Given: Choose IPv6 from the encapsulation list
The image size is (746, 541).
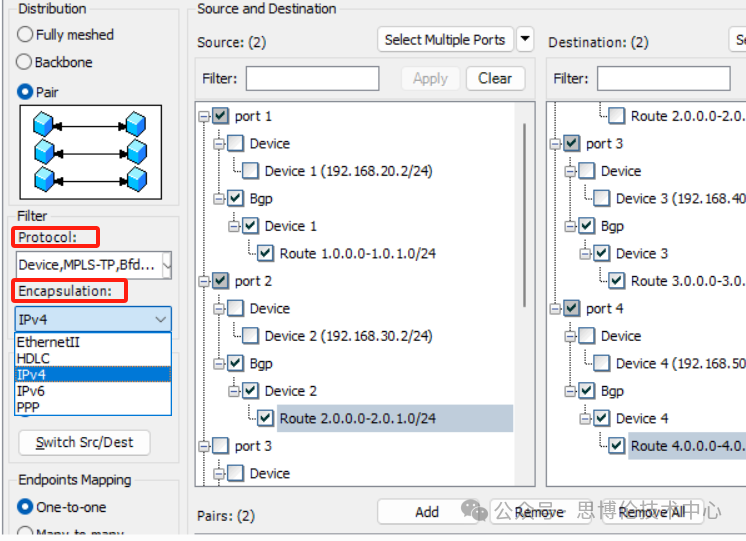Looking at the screenshot, I should tap(32, 391).
